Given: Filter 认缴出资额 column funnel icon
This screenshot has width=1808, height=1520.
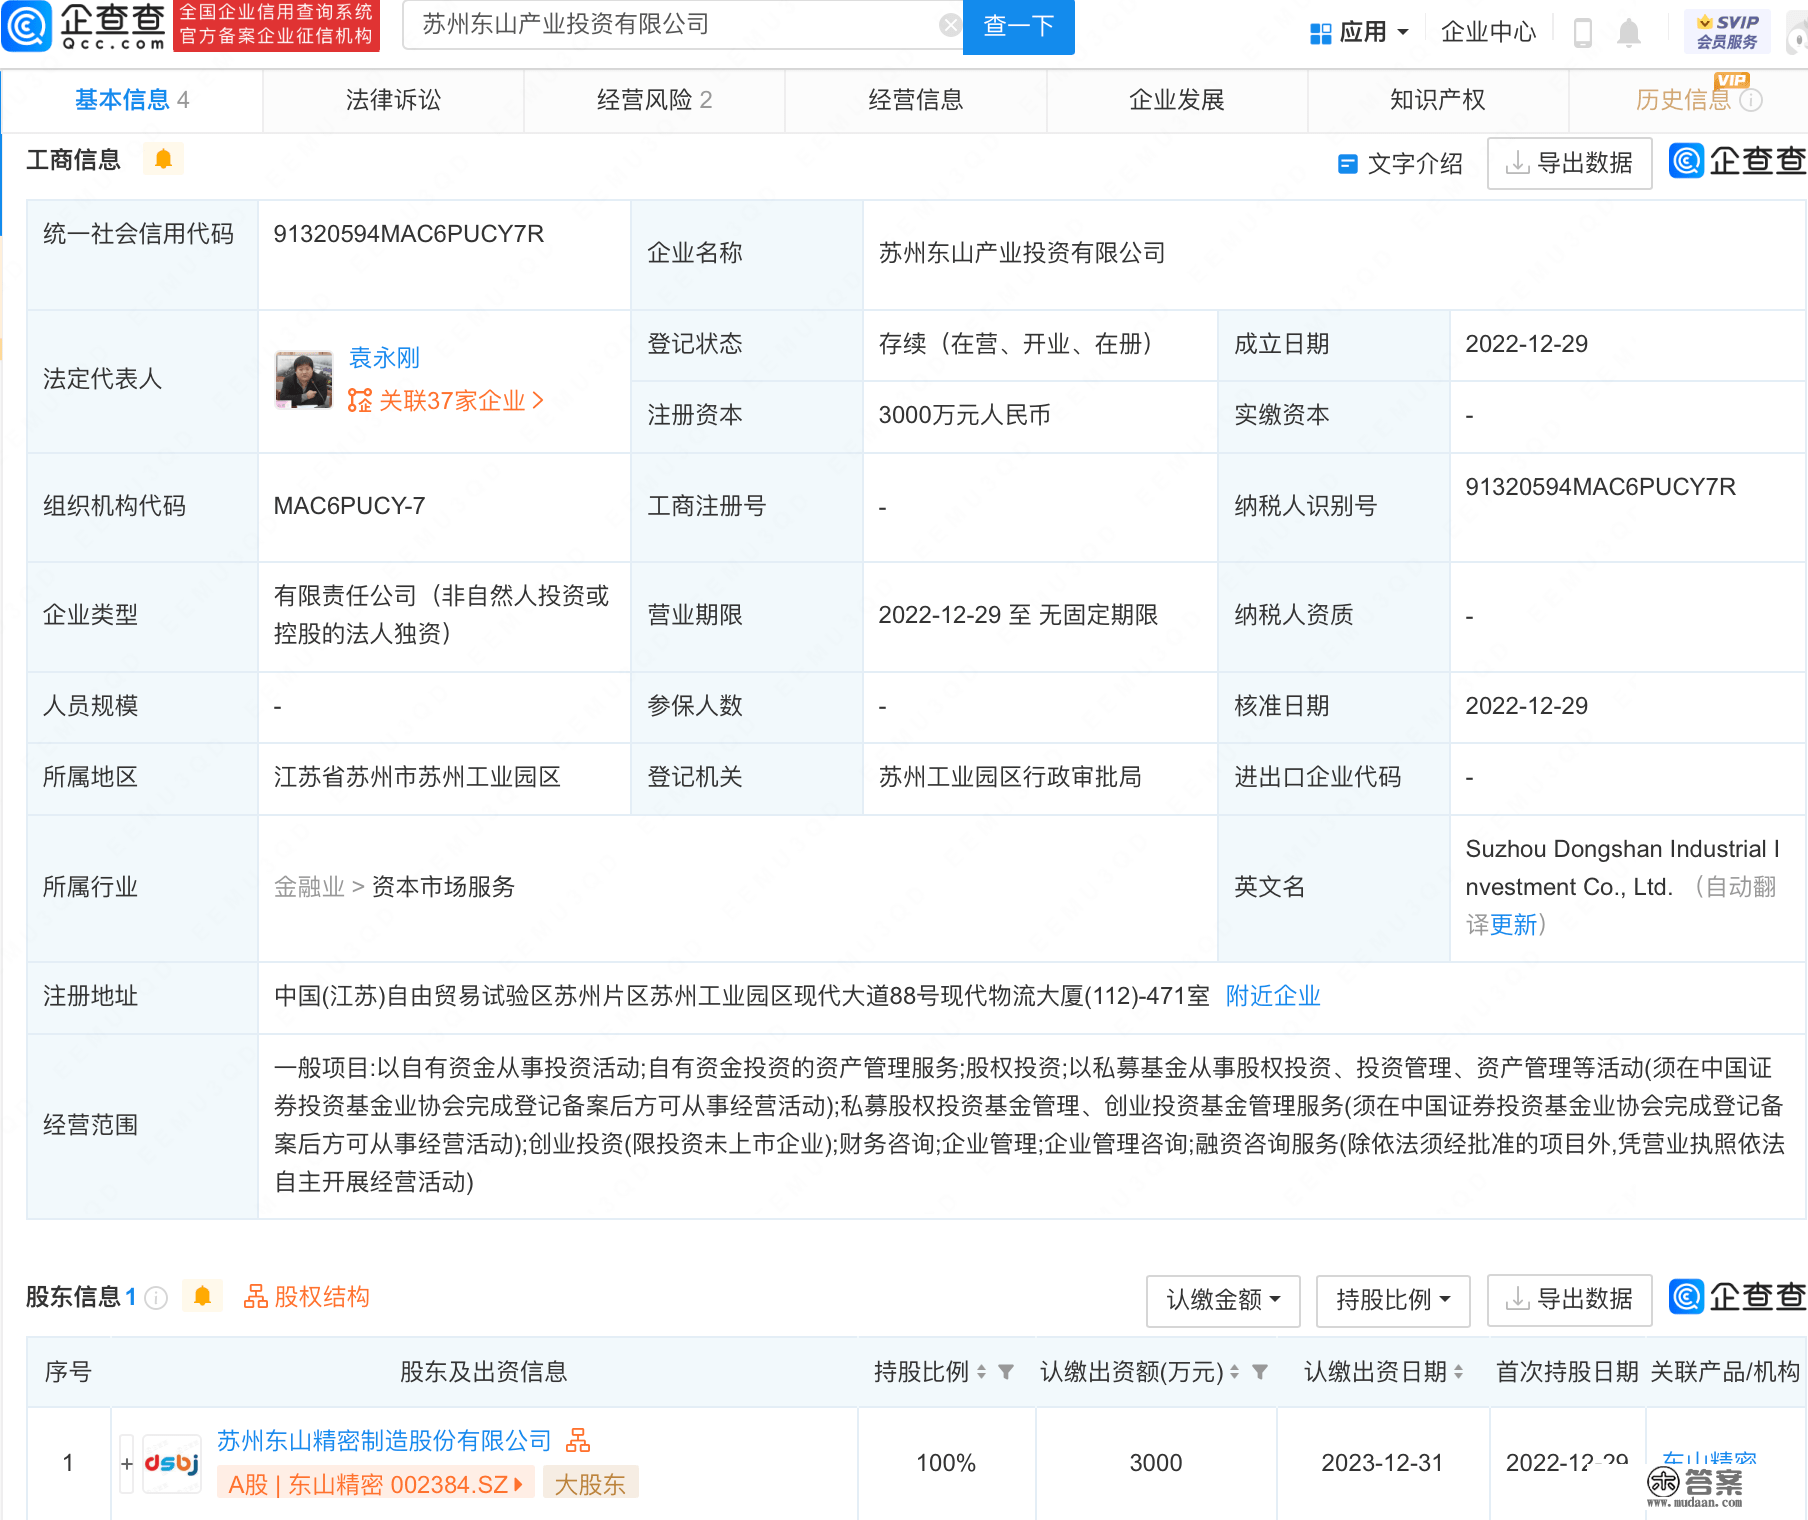Looking at the screenshot, I should coord(1260,1372).
